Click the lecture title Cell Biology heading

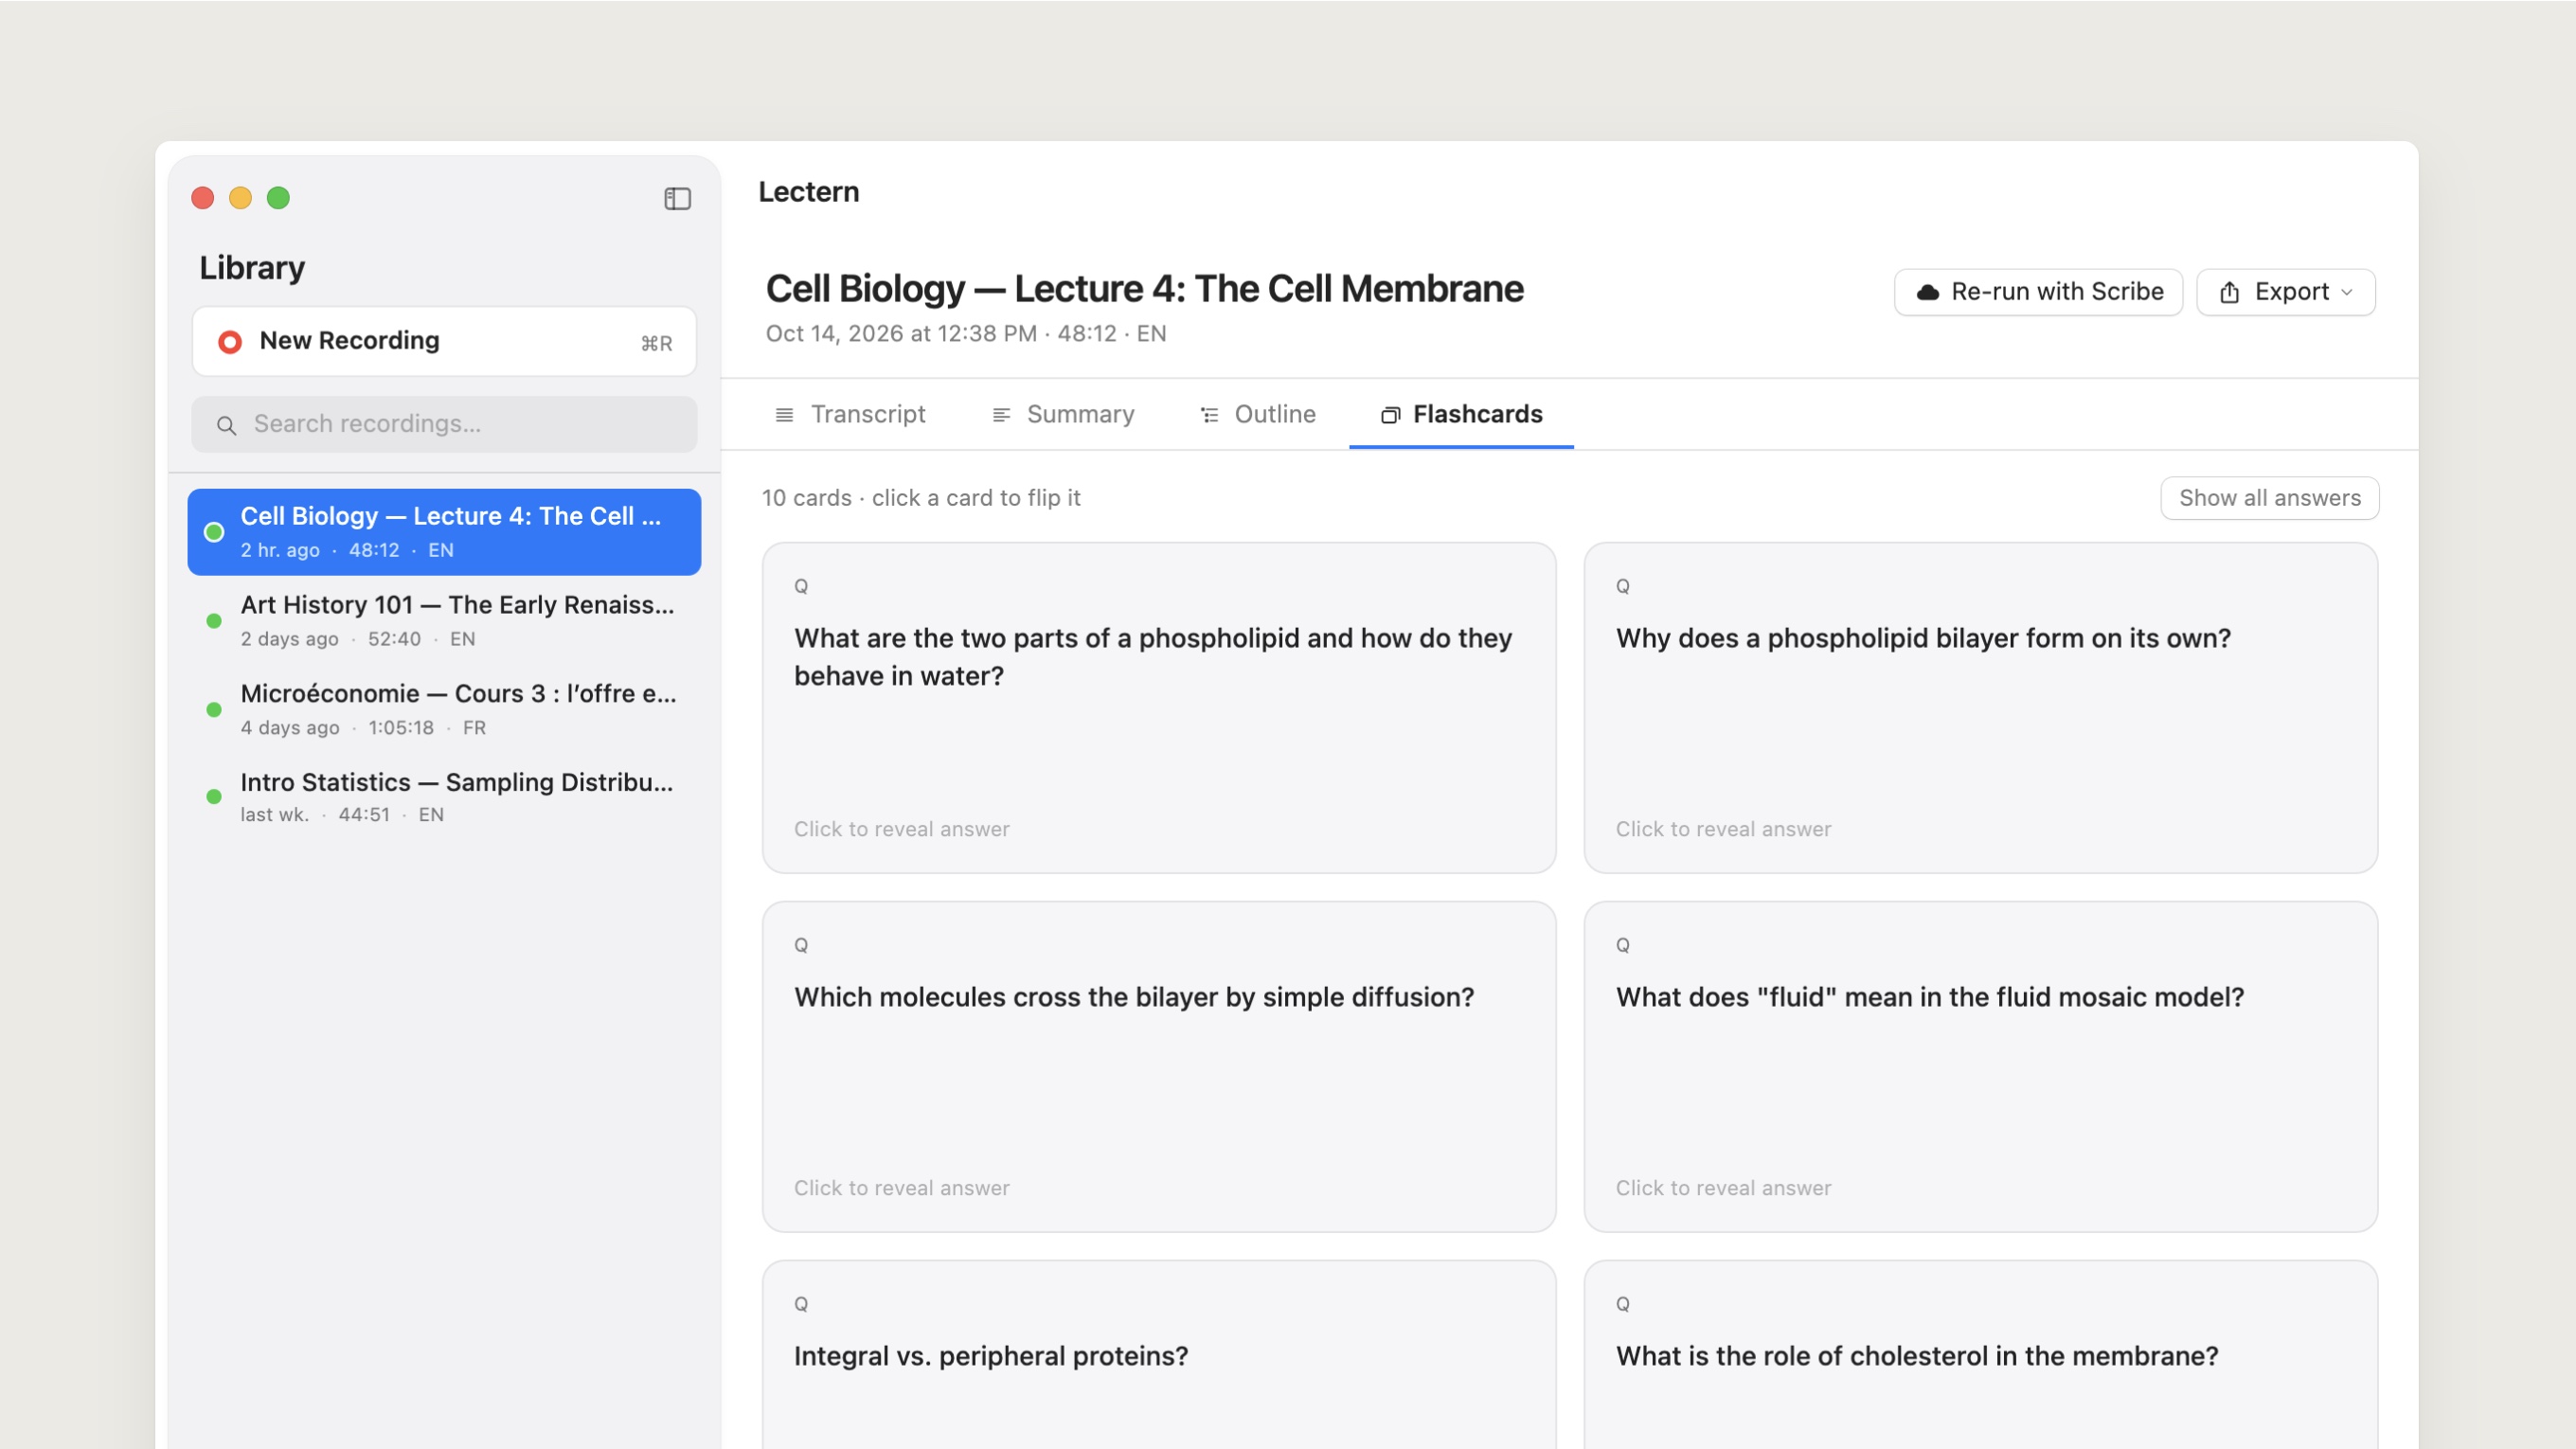pos(1145,289)
